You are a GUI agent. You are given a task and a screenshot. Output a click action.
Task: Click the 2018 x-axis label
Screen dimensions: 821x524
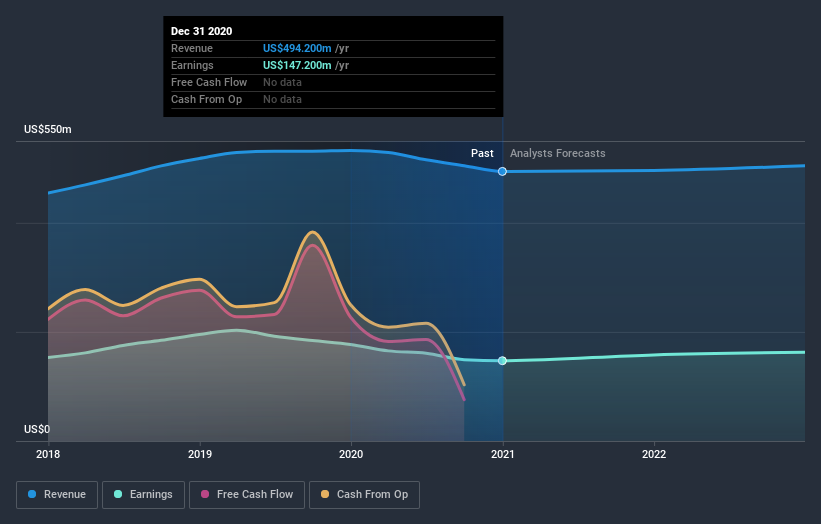[48, 454]
